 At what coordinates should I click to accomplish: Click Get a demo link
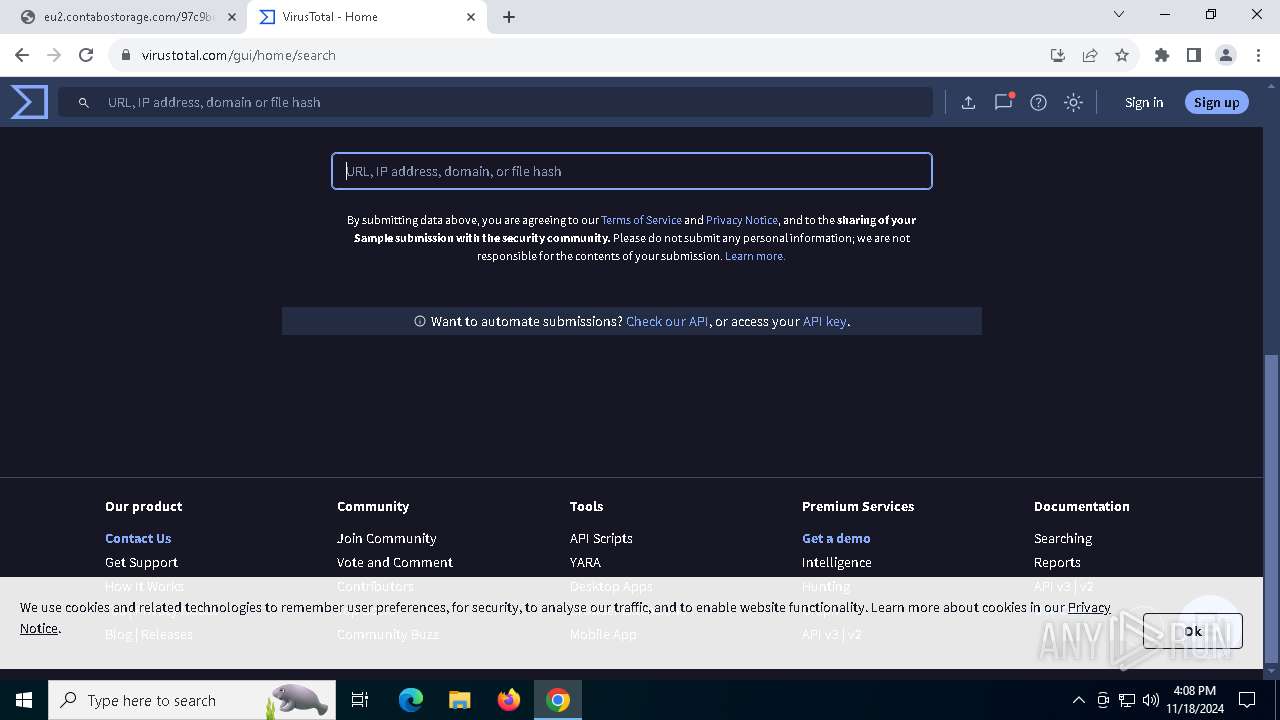pyautogui.click(x=836, y=538)
